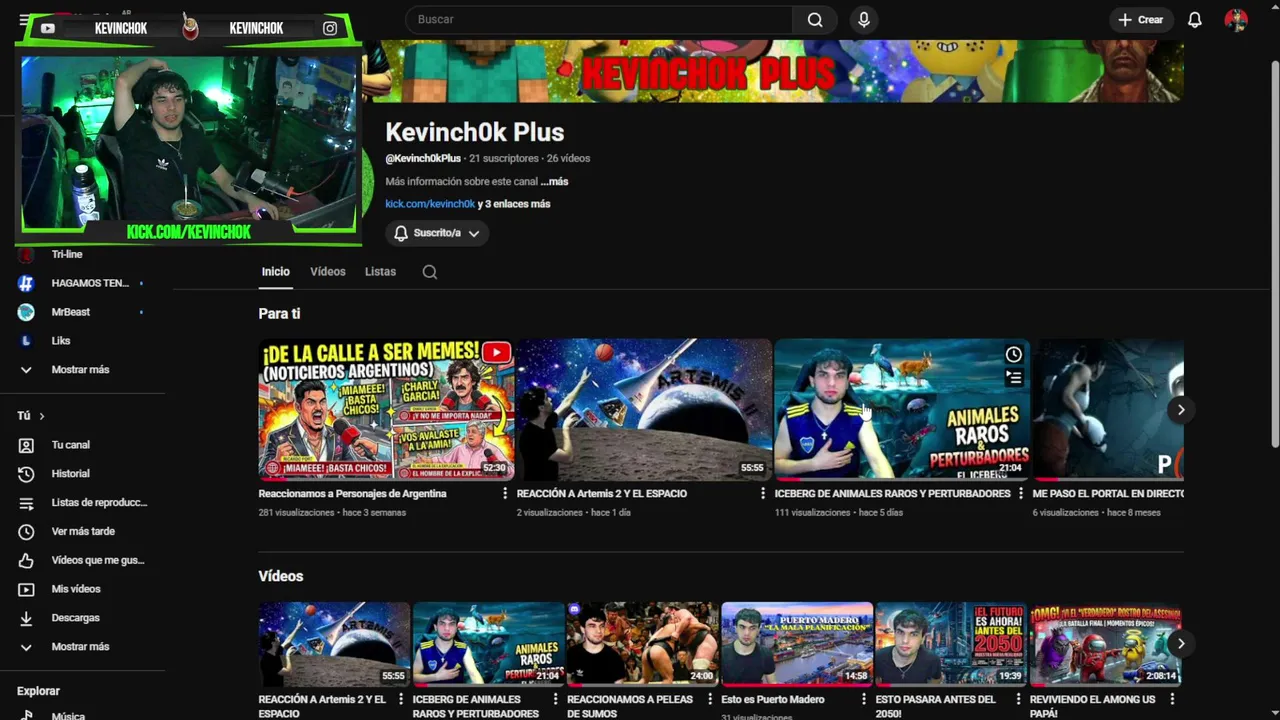Open options for REACCIÓN A Artemis 2 in Para ti
Viewport: 1280px width, 720px height.
point(763,494)
